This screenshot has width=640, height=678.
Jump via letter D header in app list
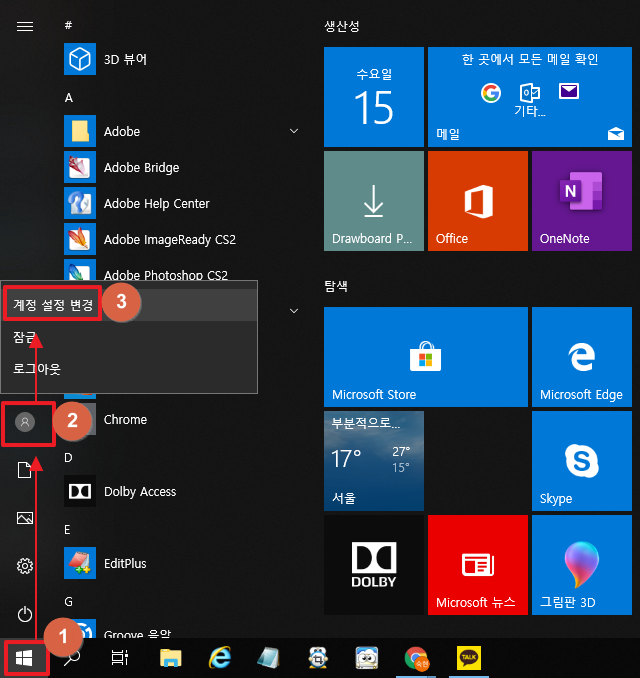click(68, 457)
